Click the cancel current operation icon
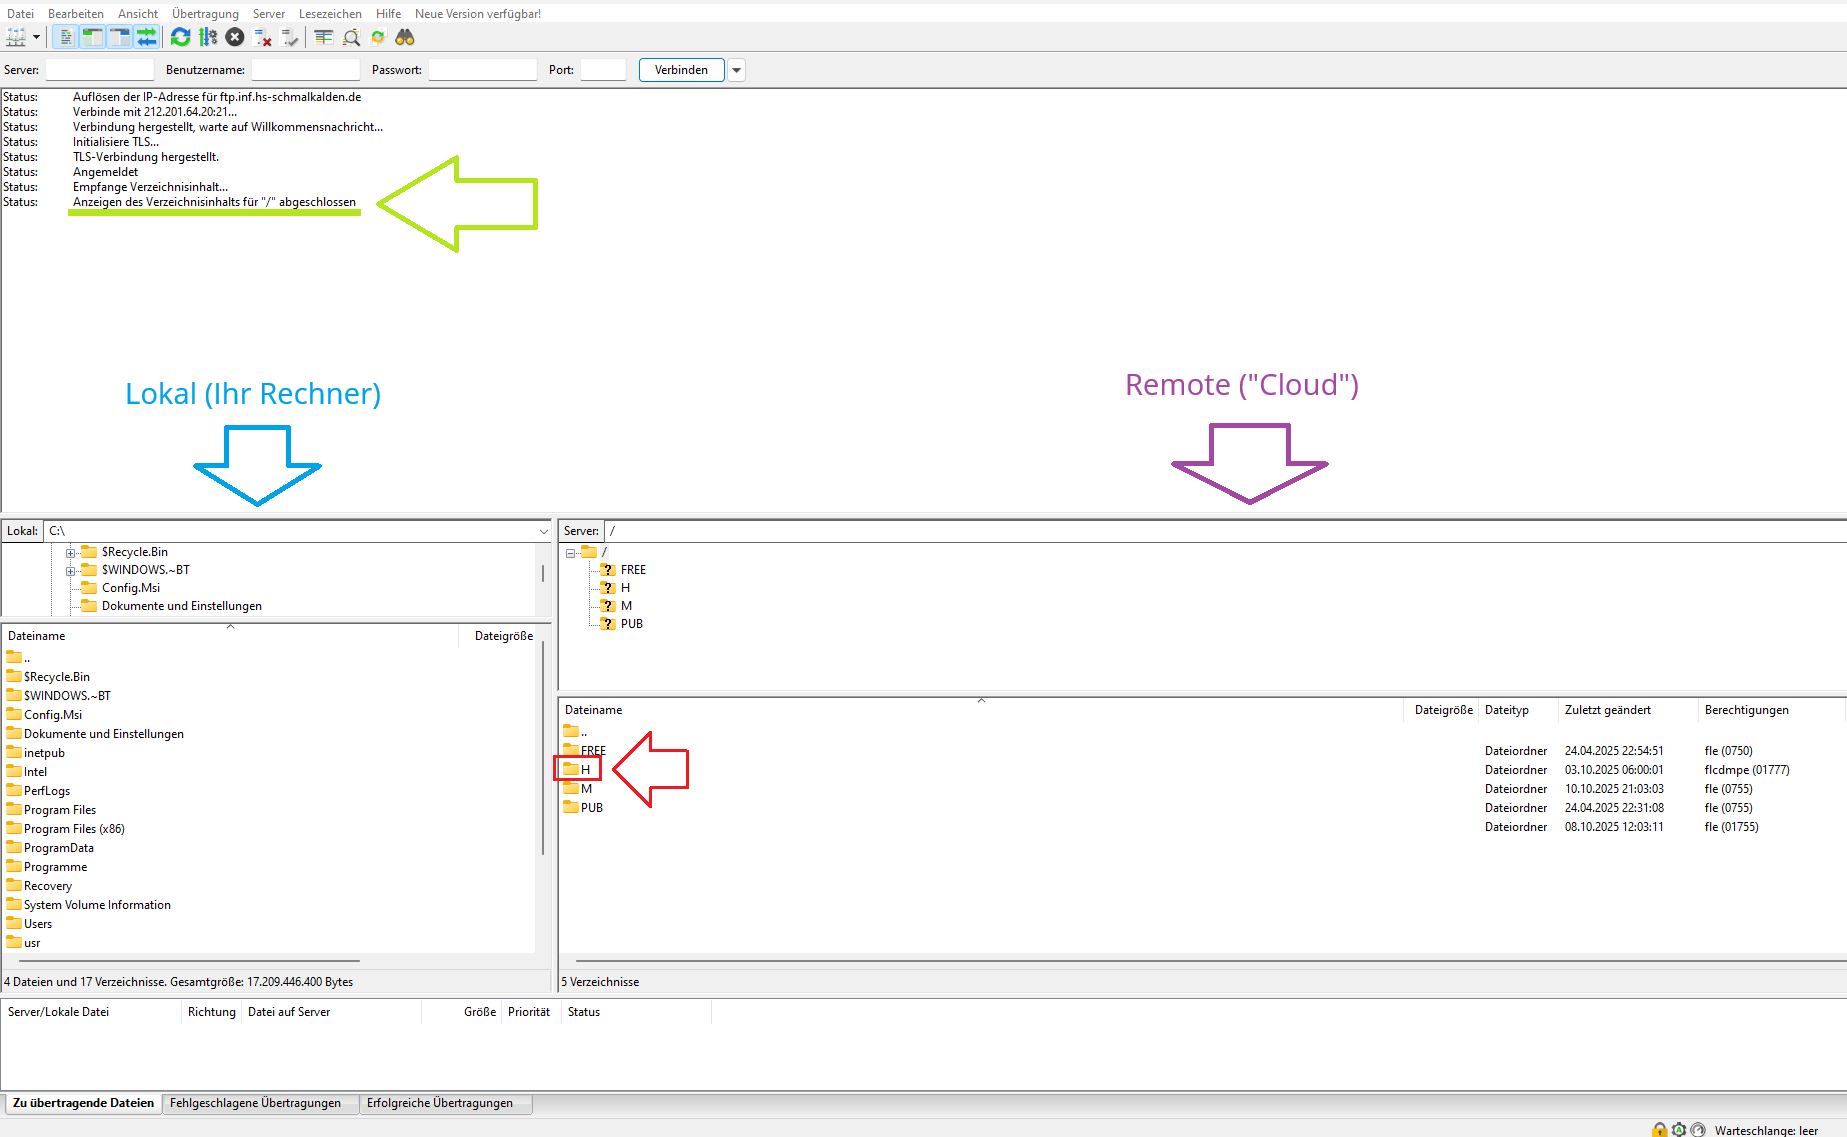The image size is (1847, 1137). tap(235, 37)
